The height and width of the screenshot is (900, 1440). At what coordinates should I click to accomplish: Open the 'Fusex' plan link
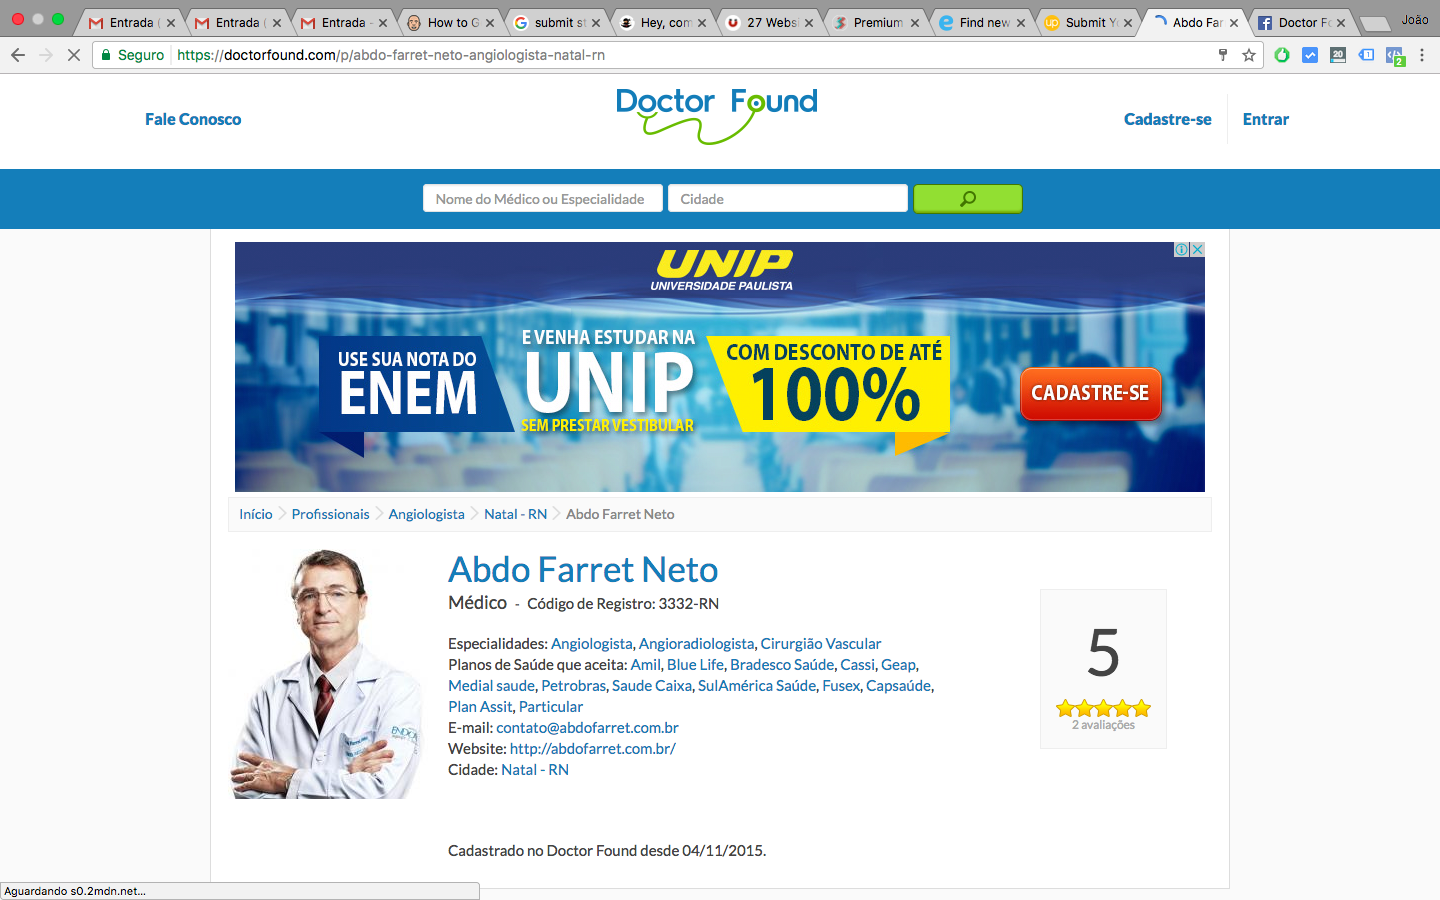click(841, 686)
